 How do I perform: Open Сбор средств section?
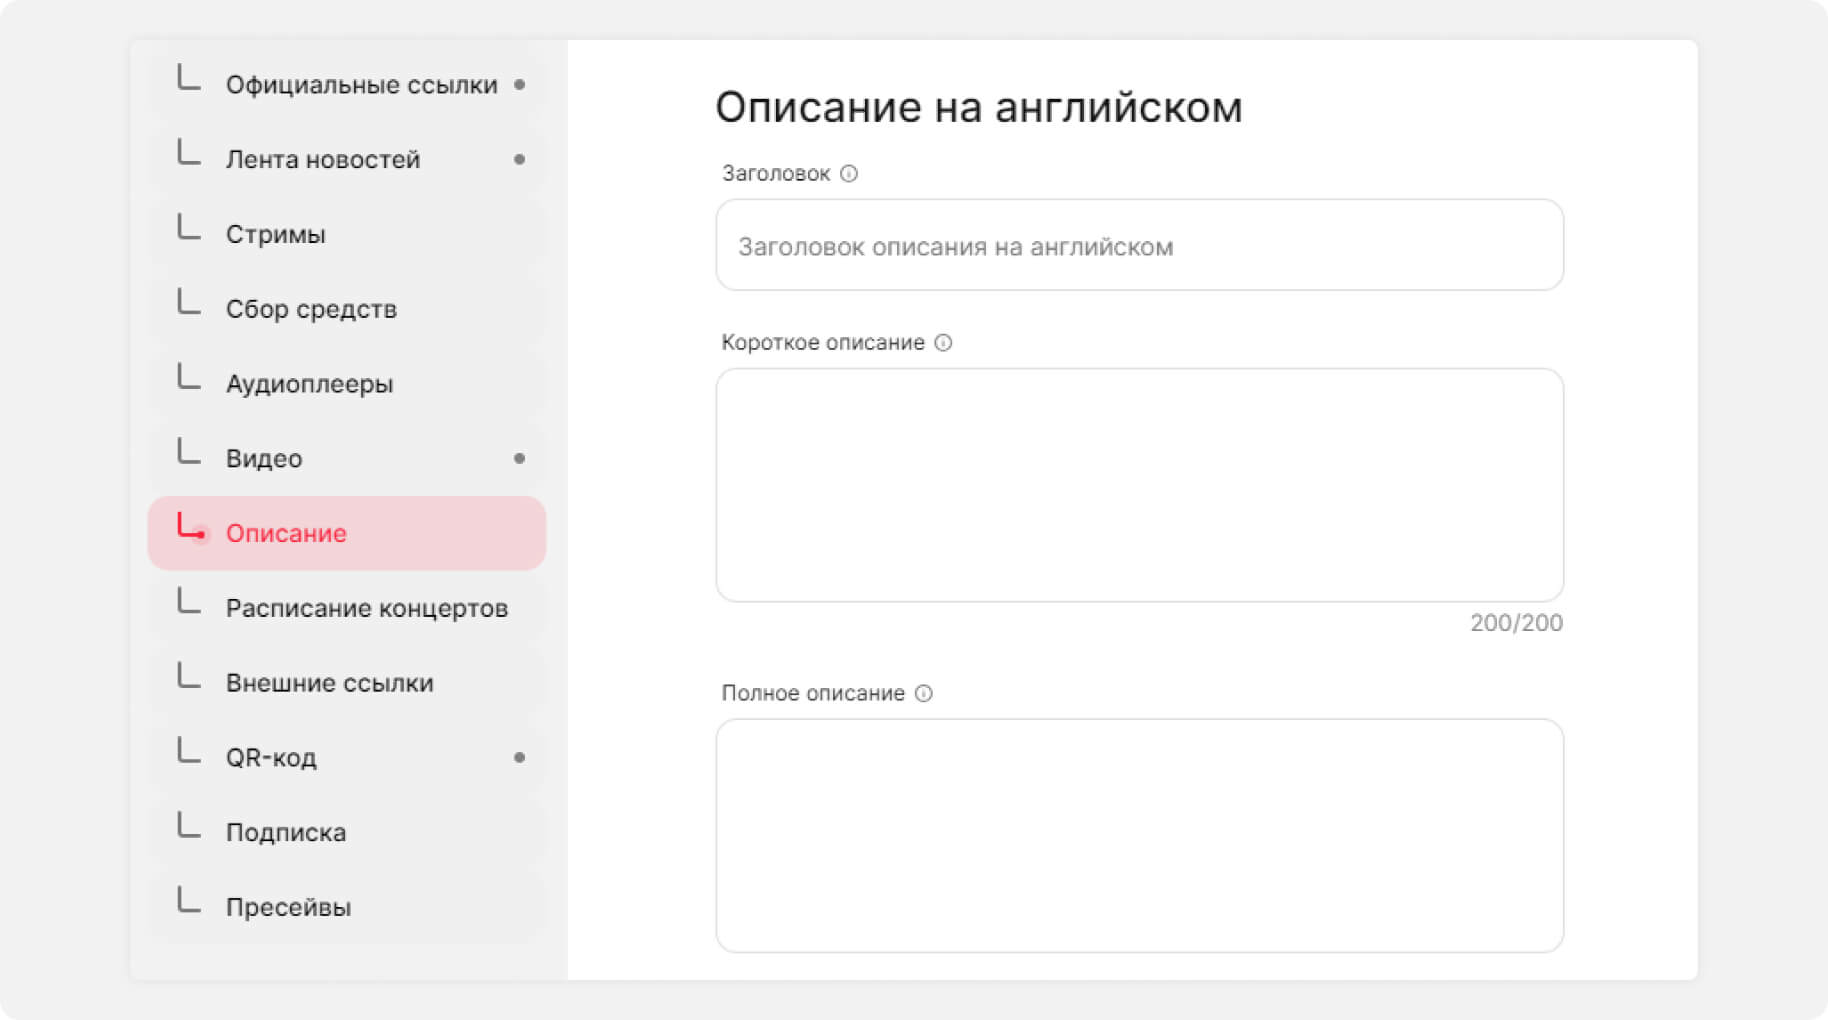(x=311, y=310)
